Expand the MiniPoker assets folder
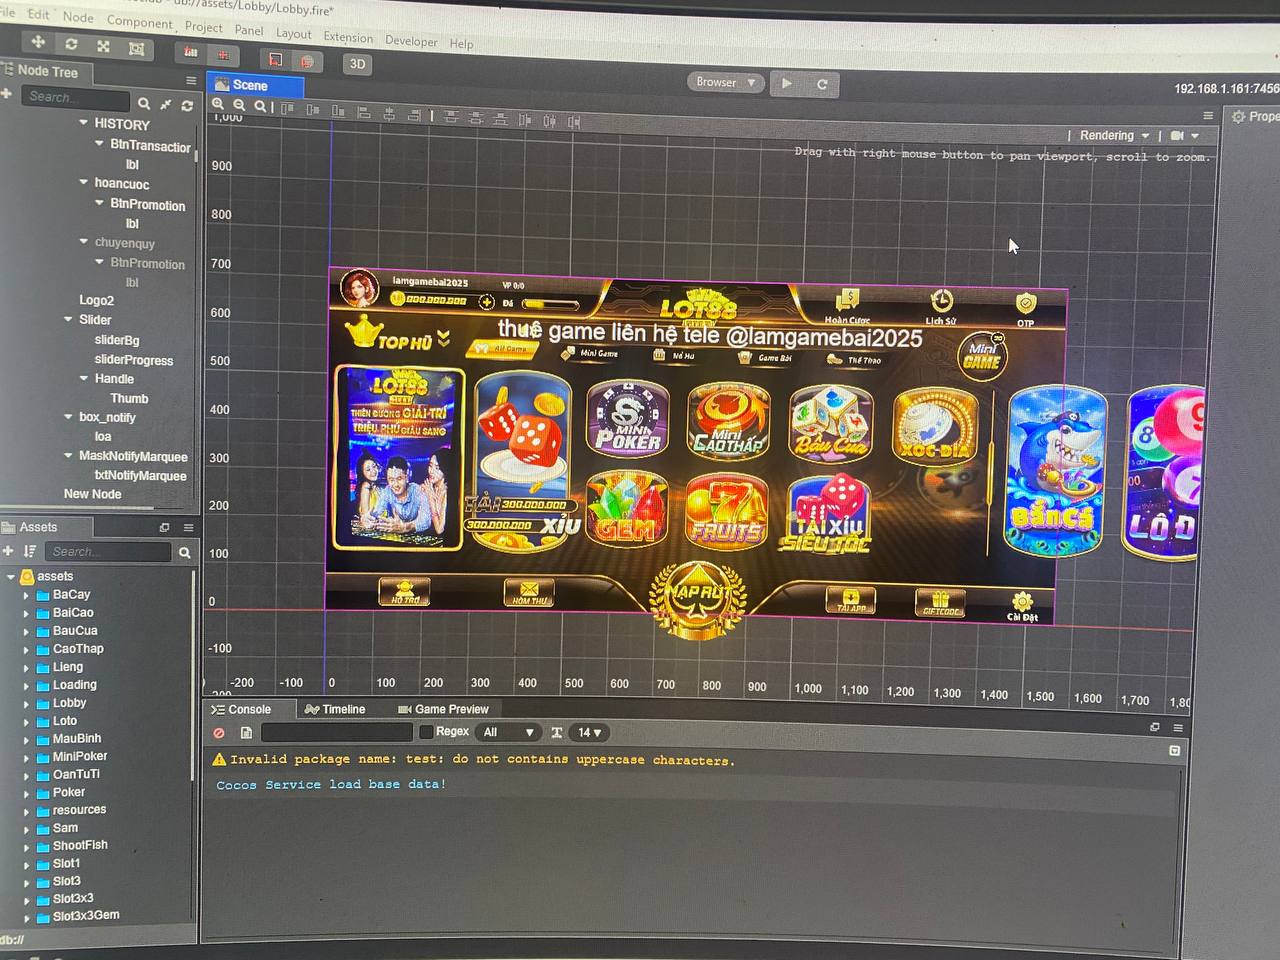Screen dimensions: 1280x960 tap(26, 757)
